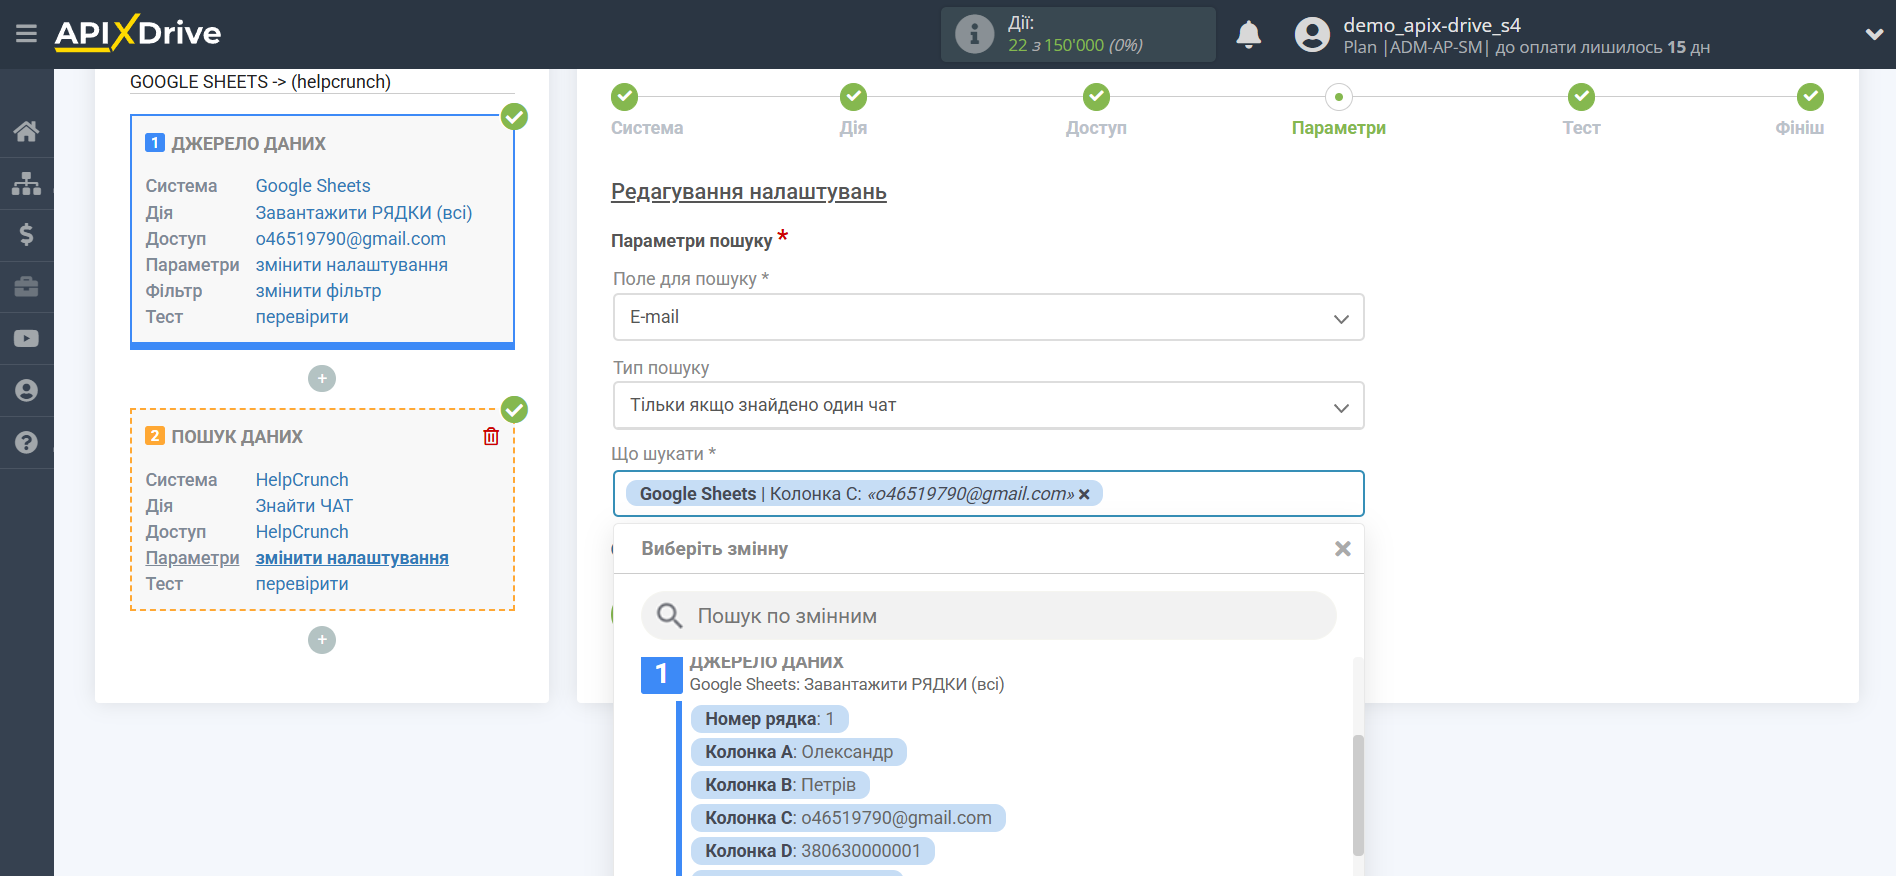Open Тип пошуку dropdown

click(988, 405)
